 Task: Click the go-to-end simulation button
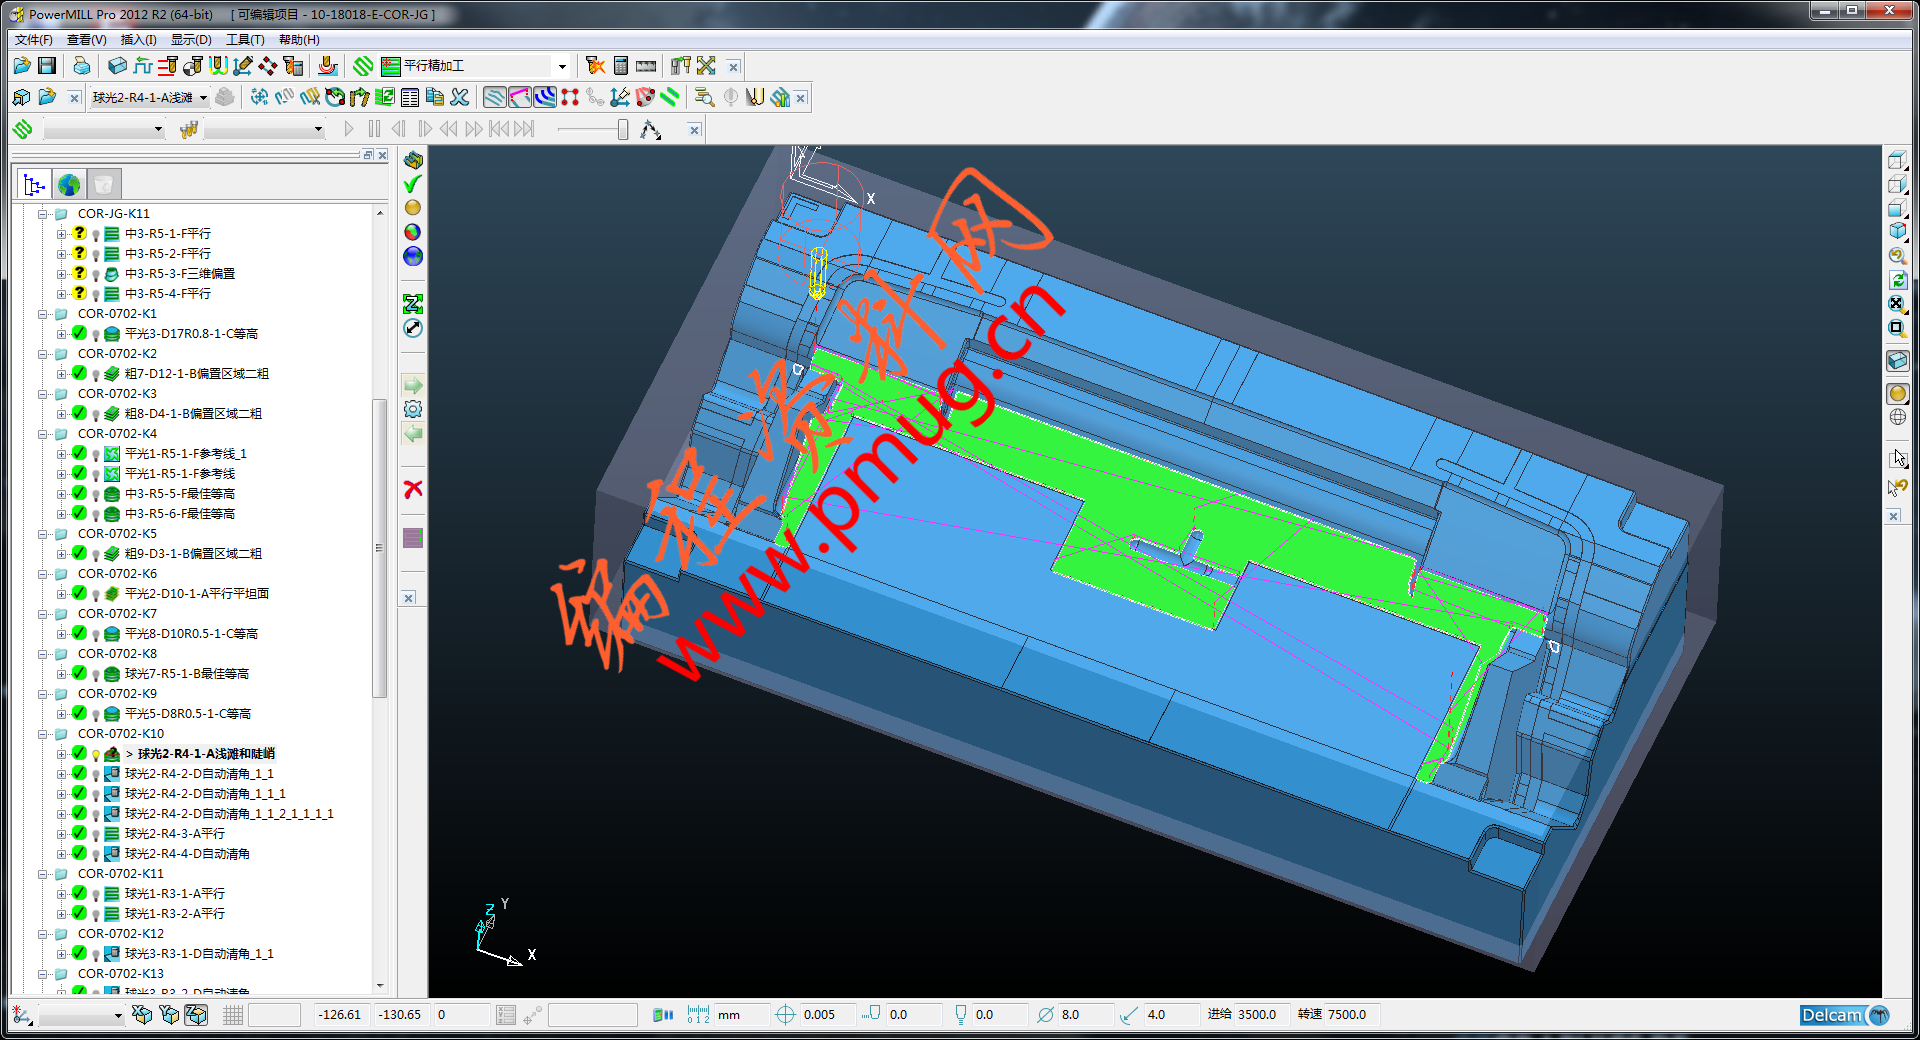[525, 129]
